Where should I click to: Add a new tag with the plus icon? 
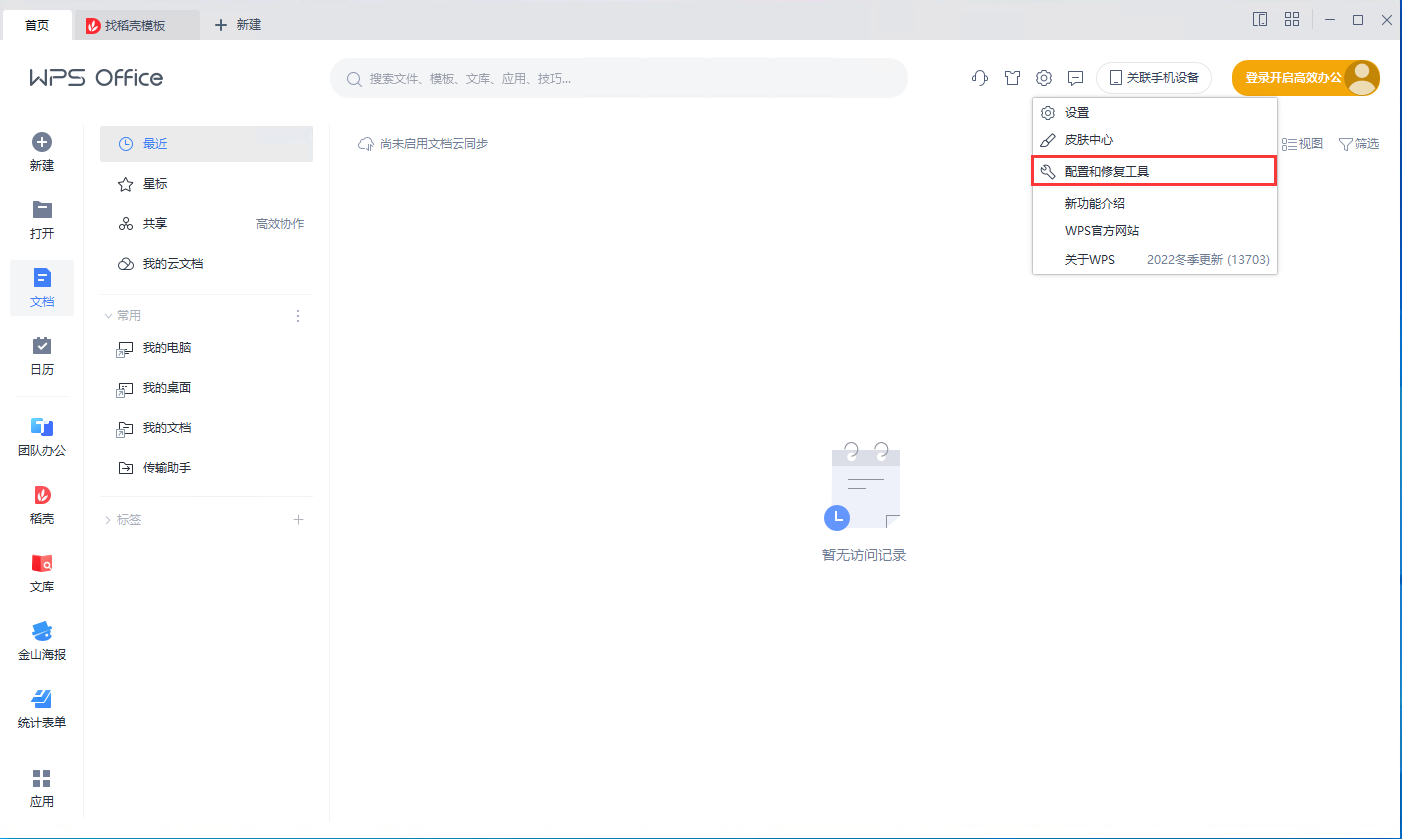click(x=298, y=520)
